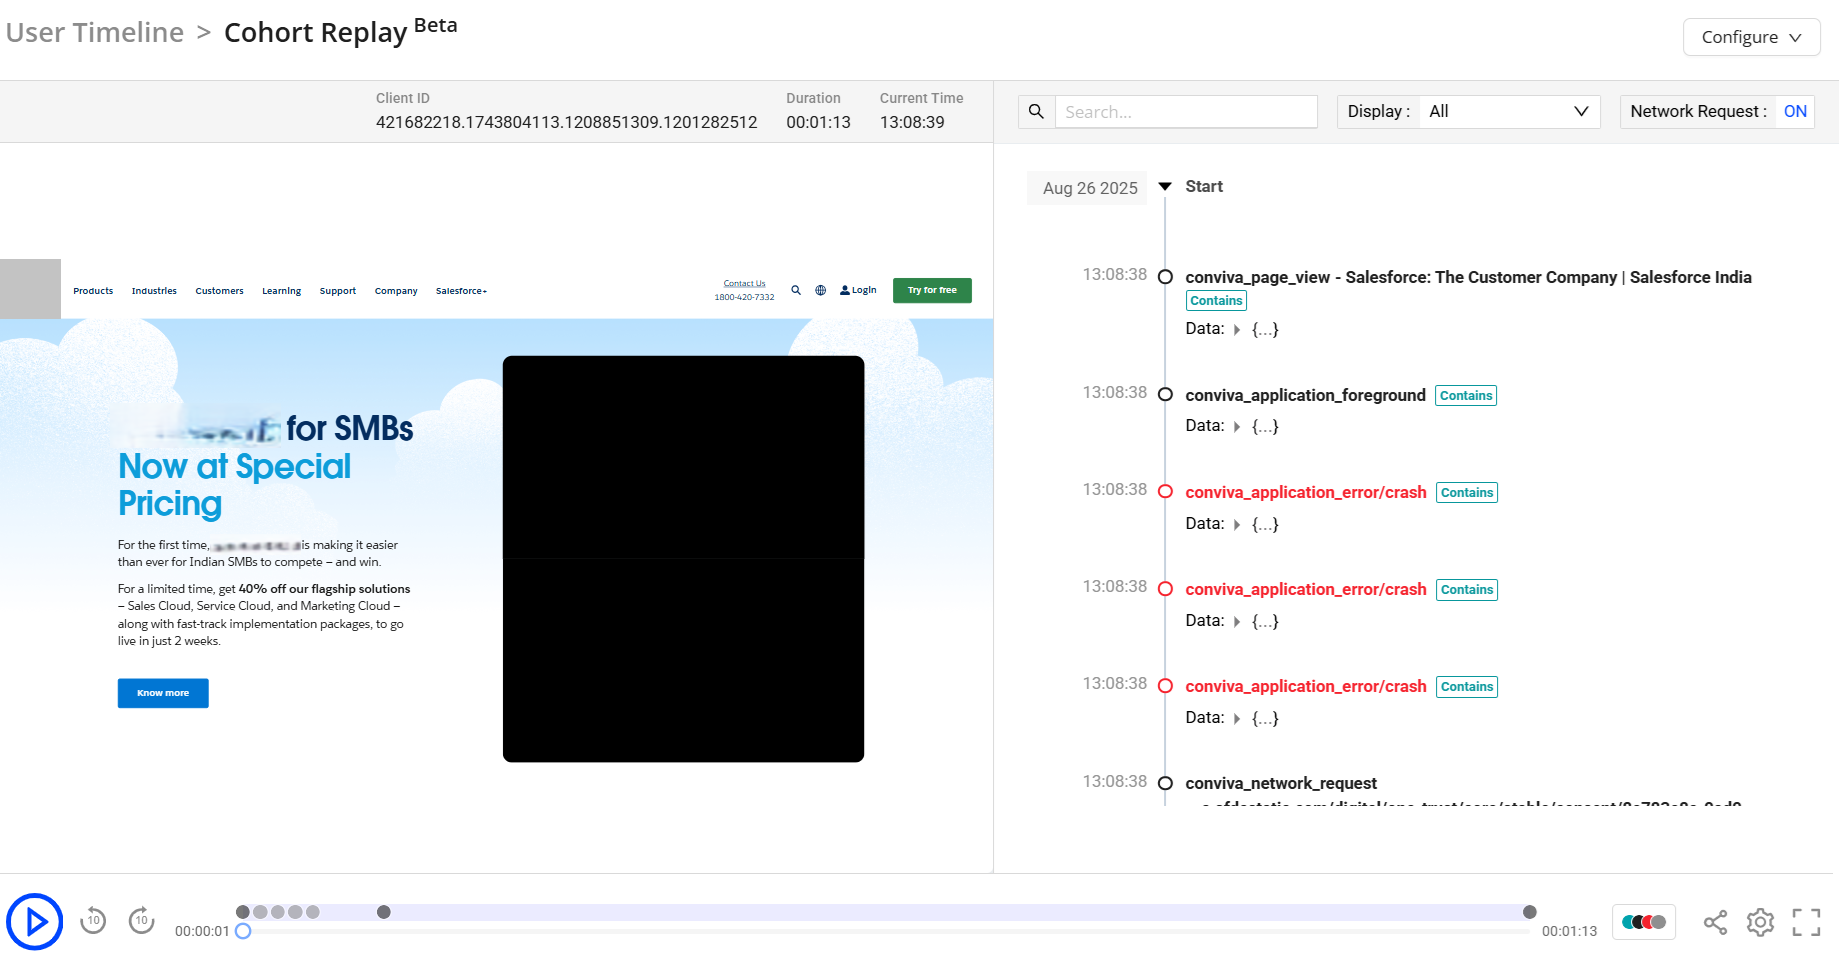The image size is (1839, 966).
Task: Click the final event marker at timeline end
Action: click(x=1529, y=912)
